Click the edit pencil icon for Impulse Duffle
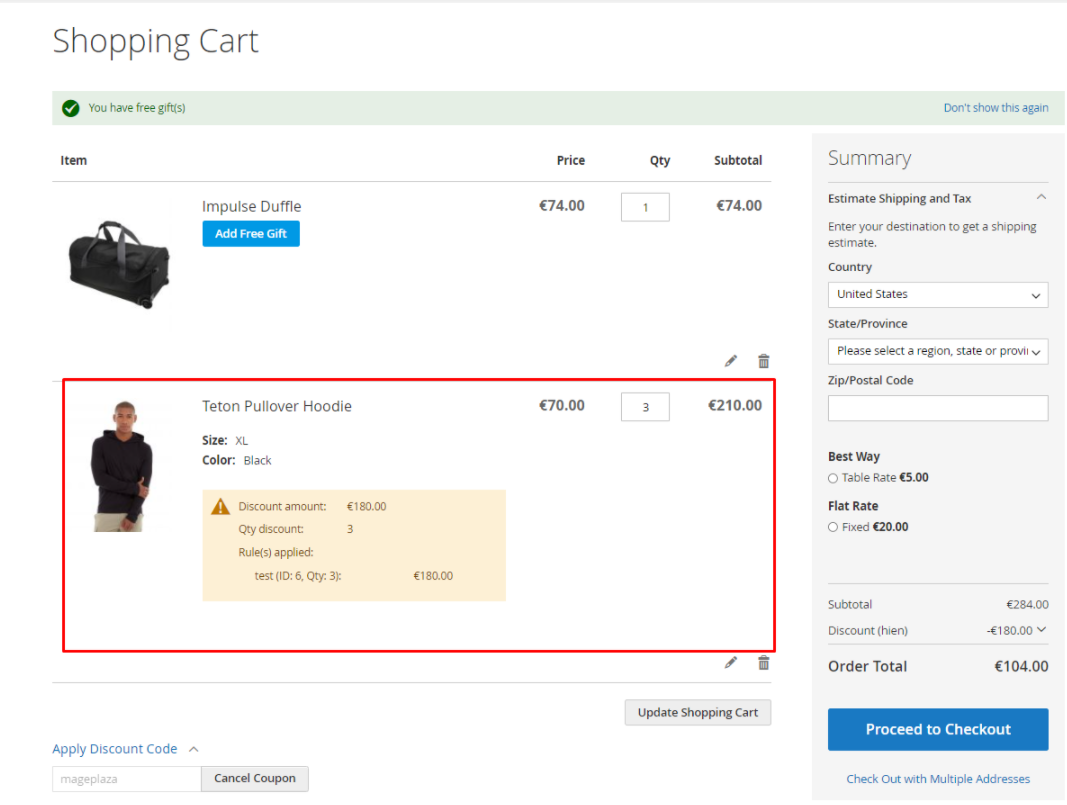Screen dimensions: 1067x805 [x=731, y=361]
